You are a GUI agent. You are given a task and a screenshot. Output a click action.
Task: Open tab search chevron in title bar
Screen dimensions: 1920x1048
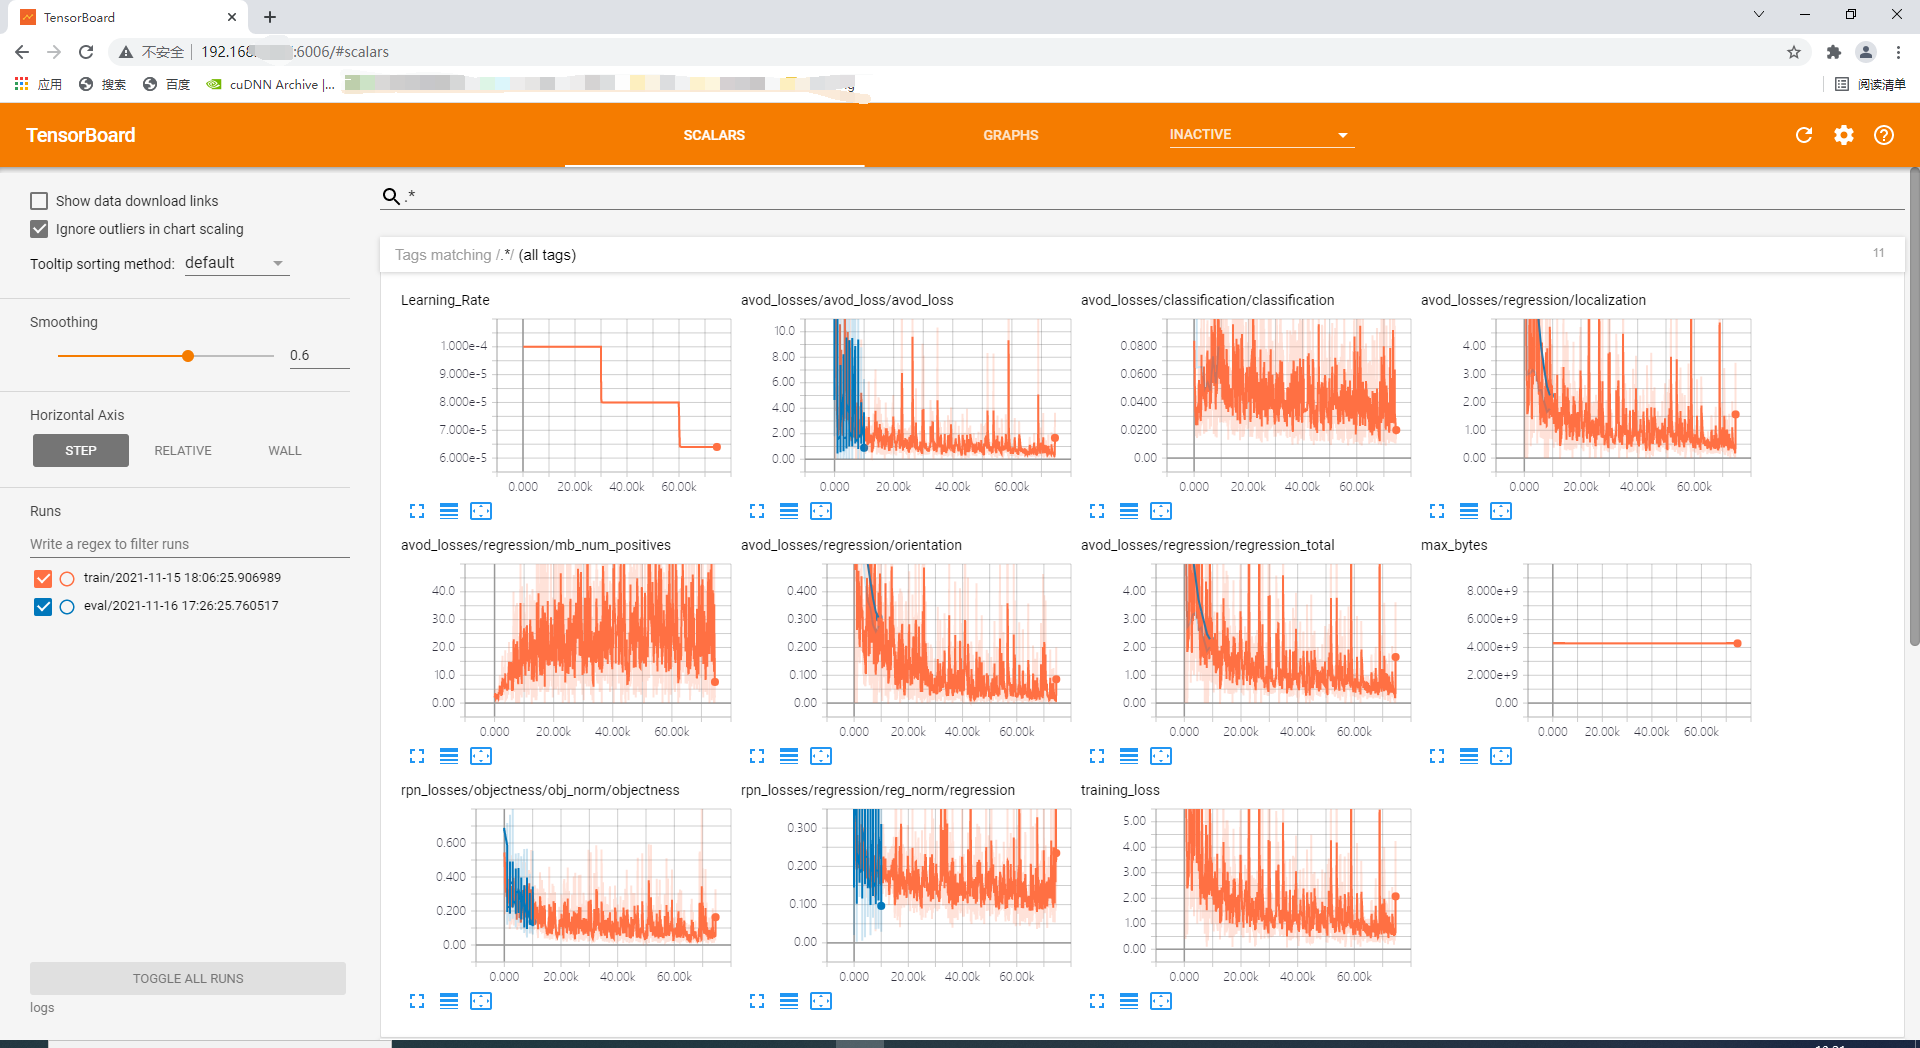(x=1759, y=14)
